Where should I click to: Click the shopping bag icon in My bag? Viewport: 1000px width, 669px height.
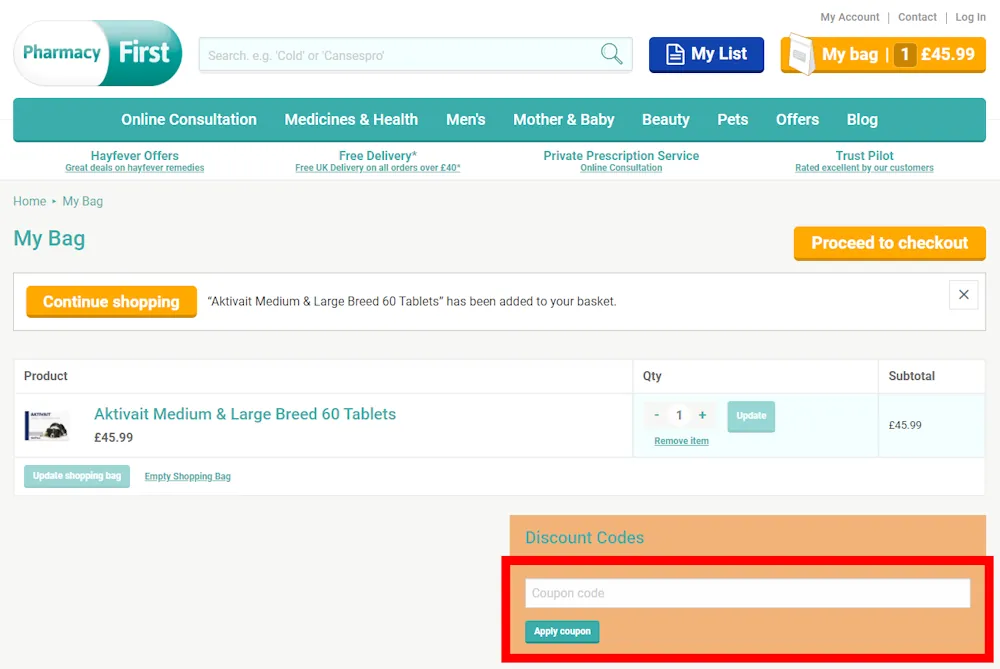[x=801, y=55]
